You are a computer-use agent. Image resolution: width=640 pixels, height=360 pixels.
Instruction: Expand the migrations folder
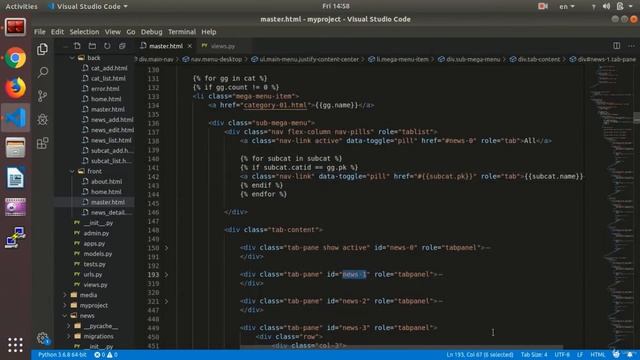(69, 336)
